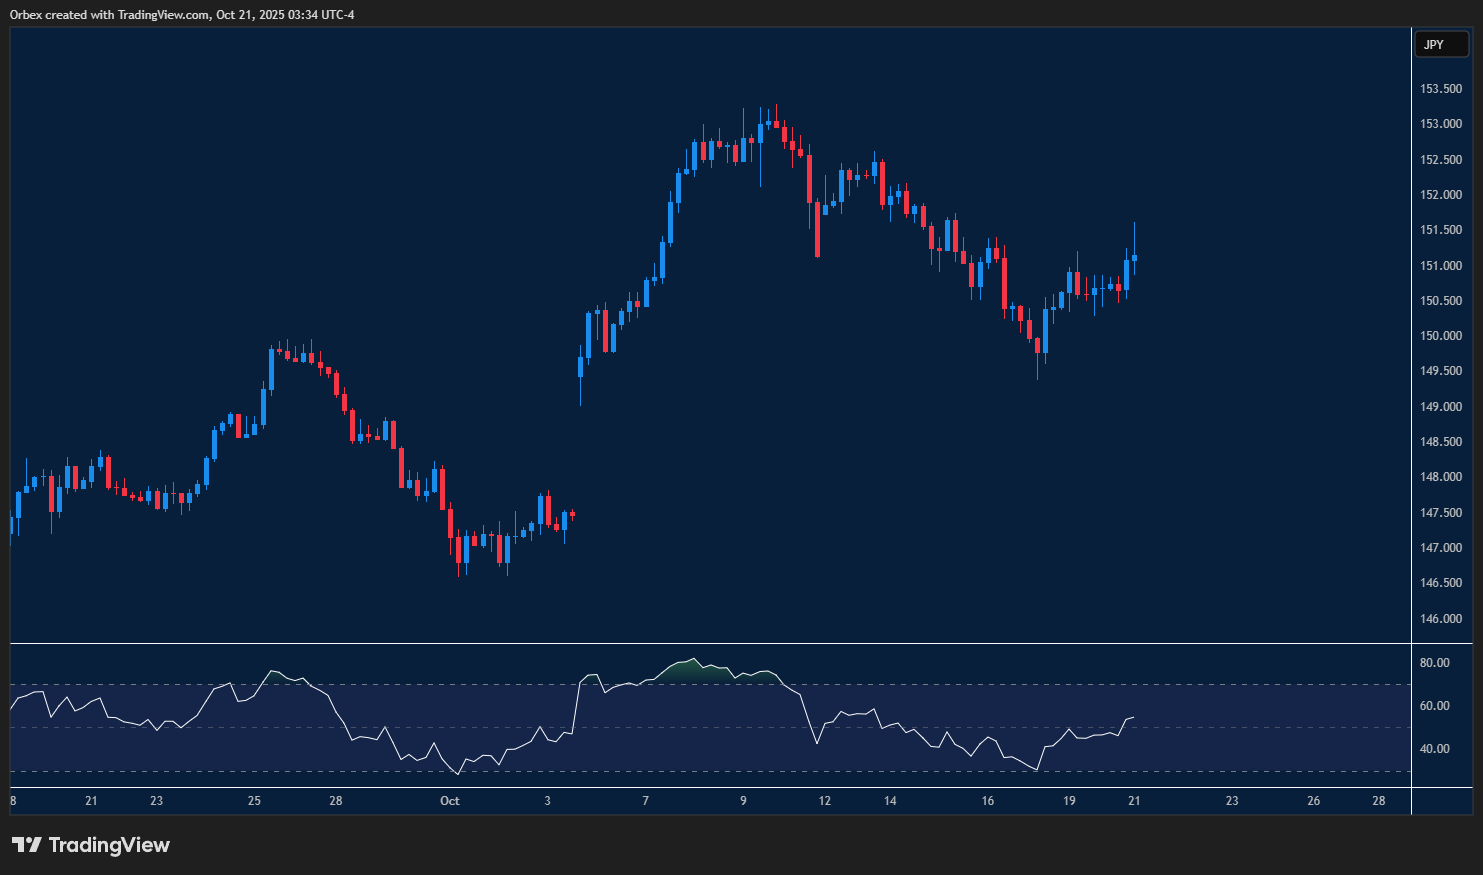The image size is (1483, 875).
Task: Select the 149.000 price scale label
Action: (x=1440, y=407)
